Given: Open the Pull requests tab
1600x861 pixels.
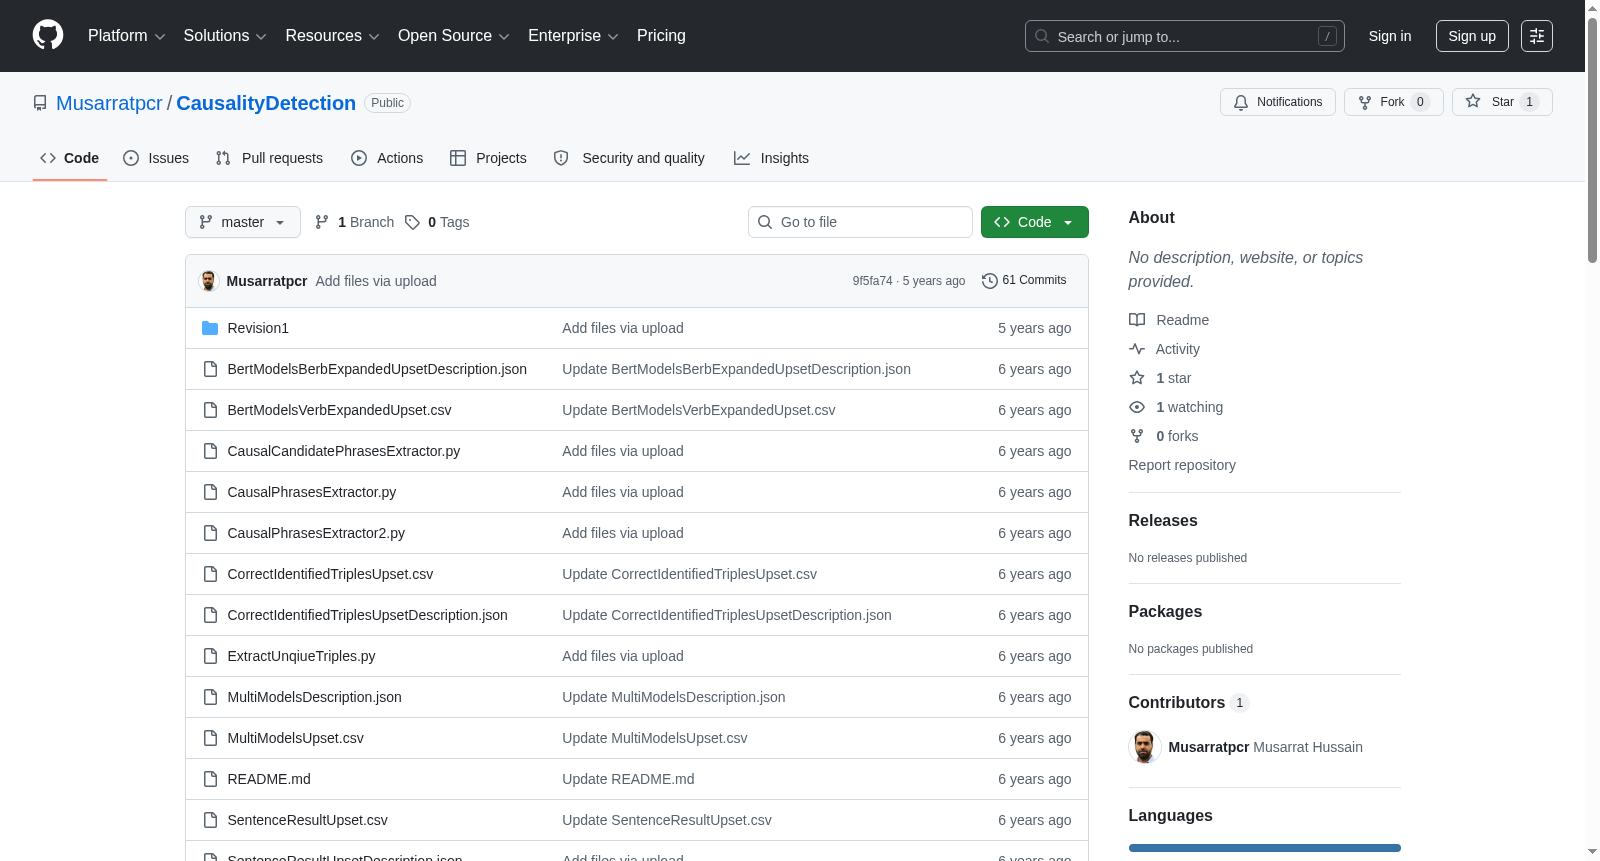Looking at the screenshot, I should pos(269,158).
